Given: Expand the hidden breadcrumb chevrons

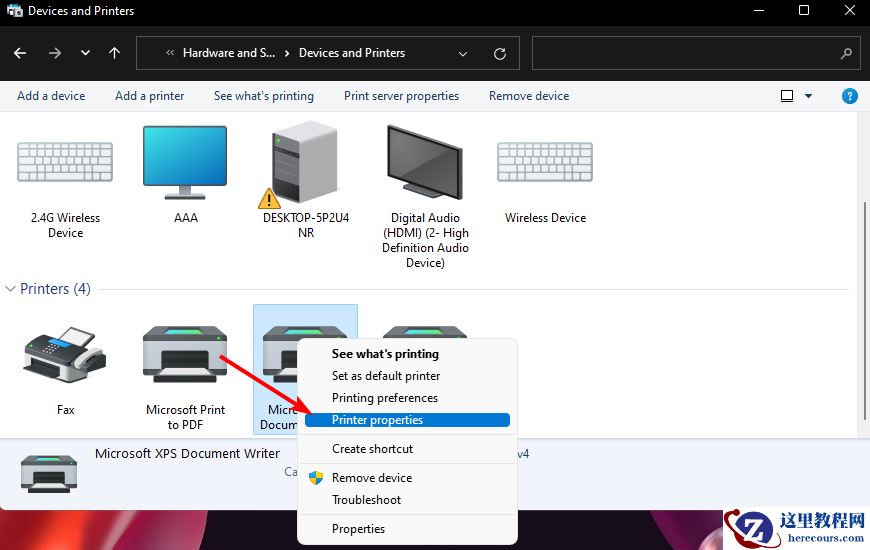Looking at the screenshot, I should [170, 53].
